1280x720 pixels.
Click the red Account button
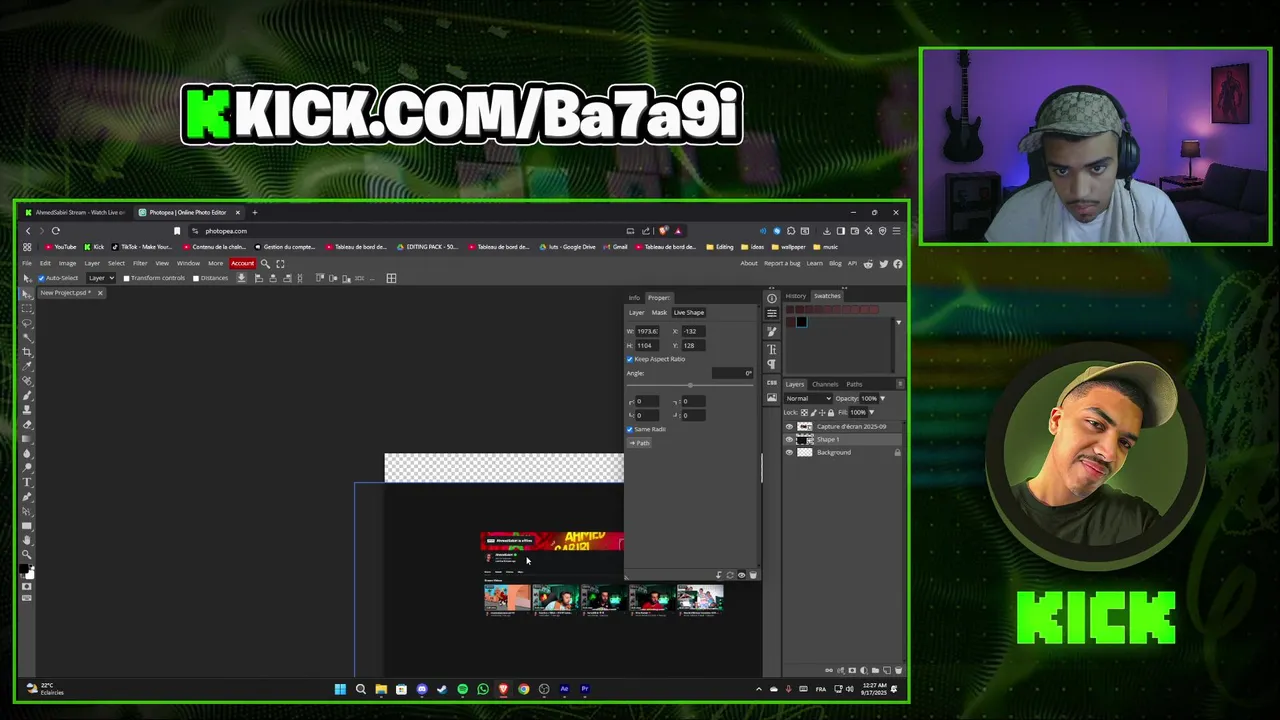click(242, 263)
